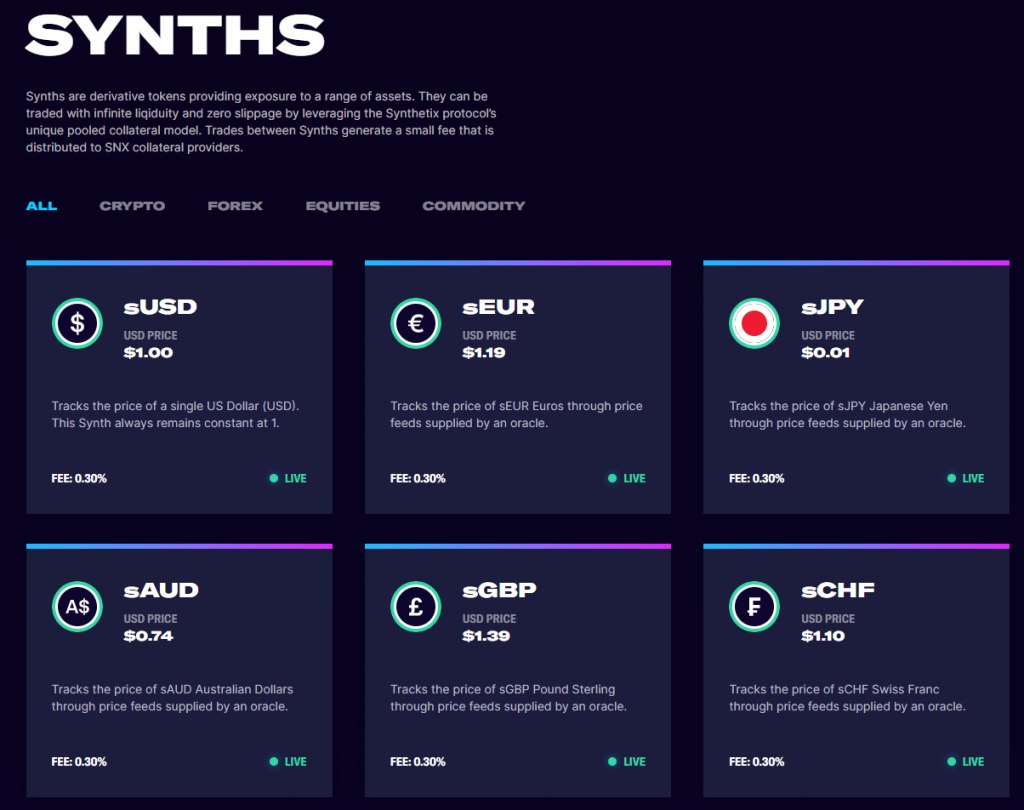This screenshot has height=810, width=1024.
Task: Click the LIVE status text on sGBP card
Action: [x=634, y=762]
